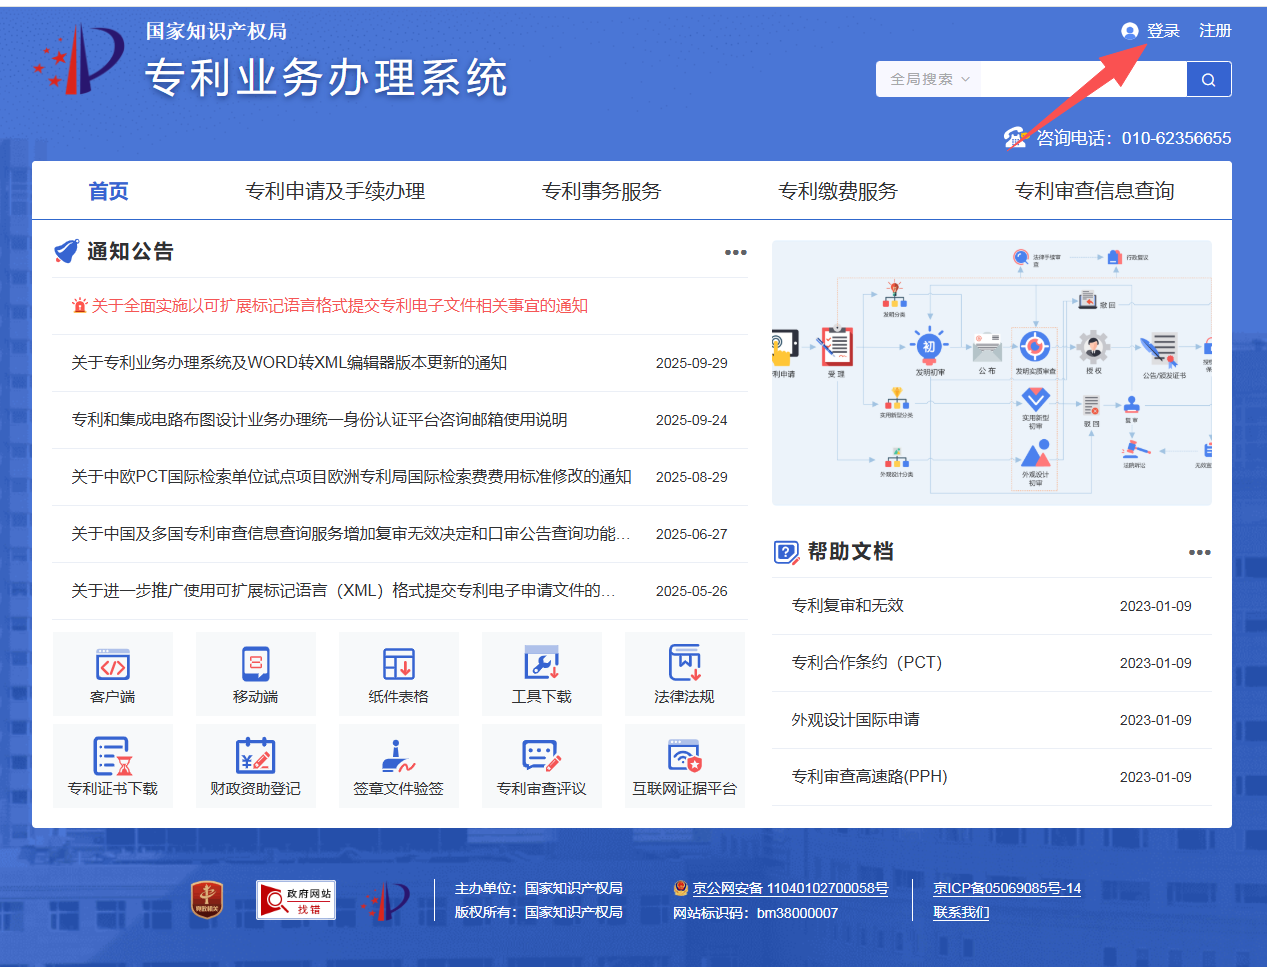The height and width of the screenshot is (967, 1267).
Task: Click inside the global search input box
Action: click(1085, 78)
